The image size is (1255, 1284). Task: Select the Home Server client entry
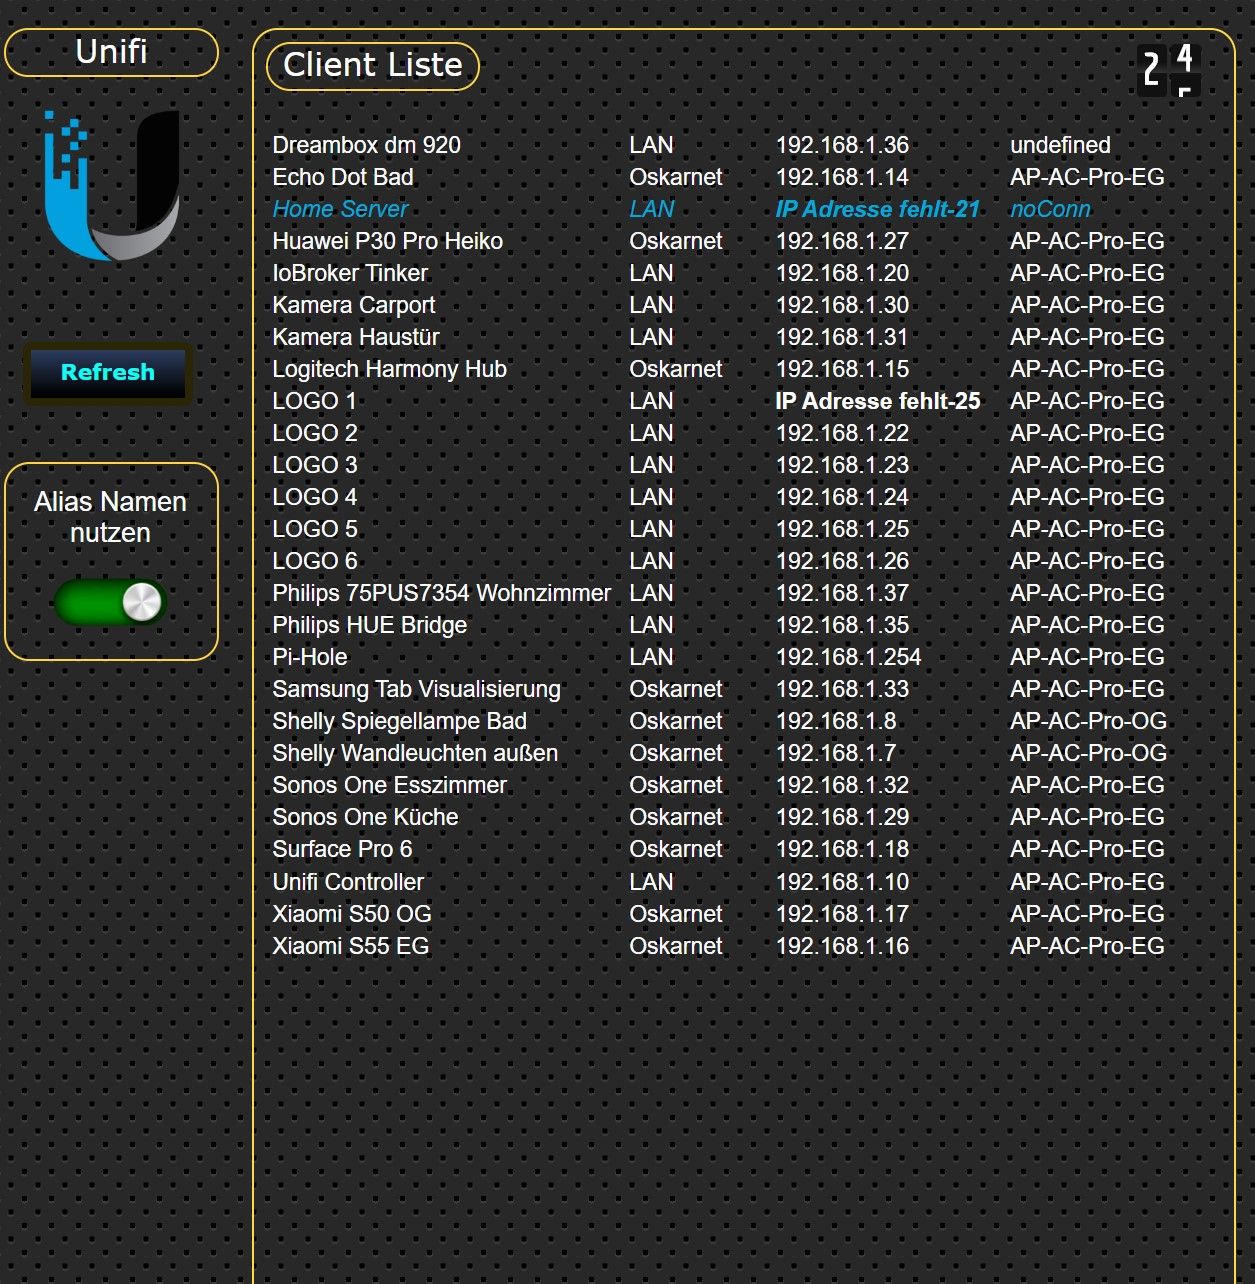[x=340, y=209]
